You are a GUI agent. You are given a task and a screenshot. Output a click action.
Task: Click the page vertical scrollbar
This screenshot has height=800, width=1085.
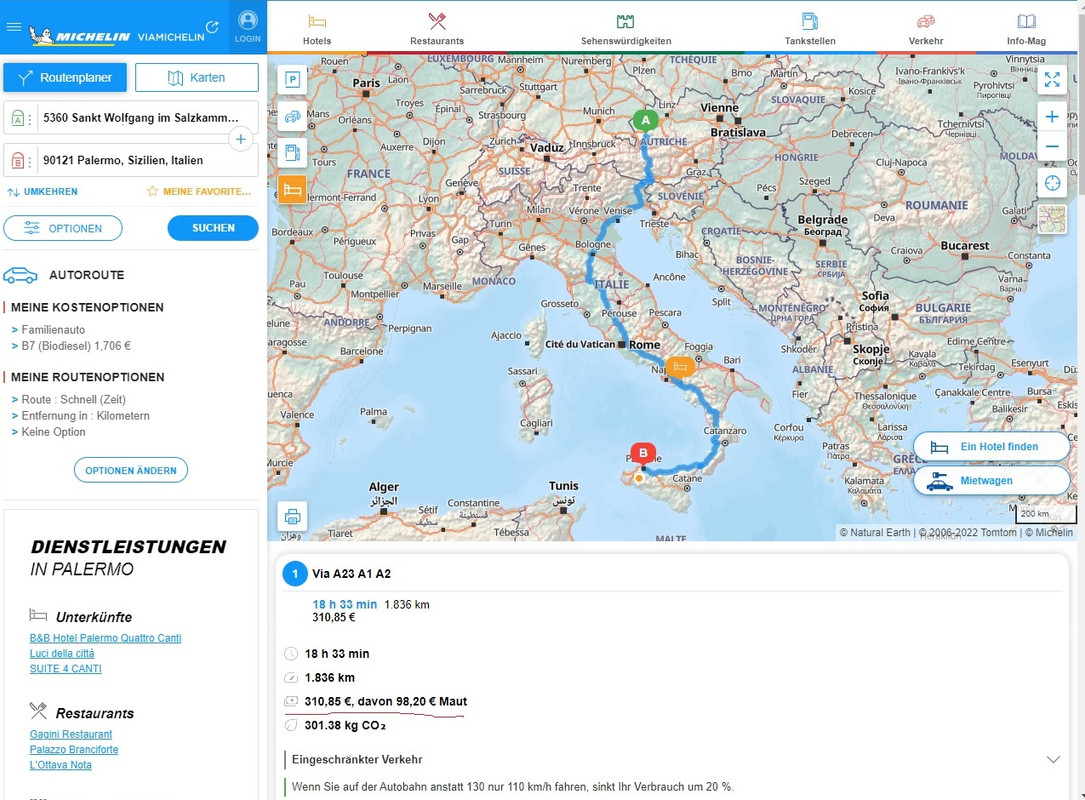click(1080, 400)
